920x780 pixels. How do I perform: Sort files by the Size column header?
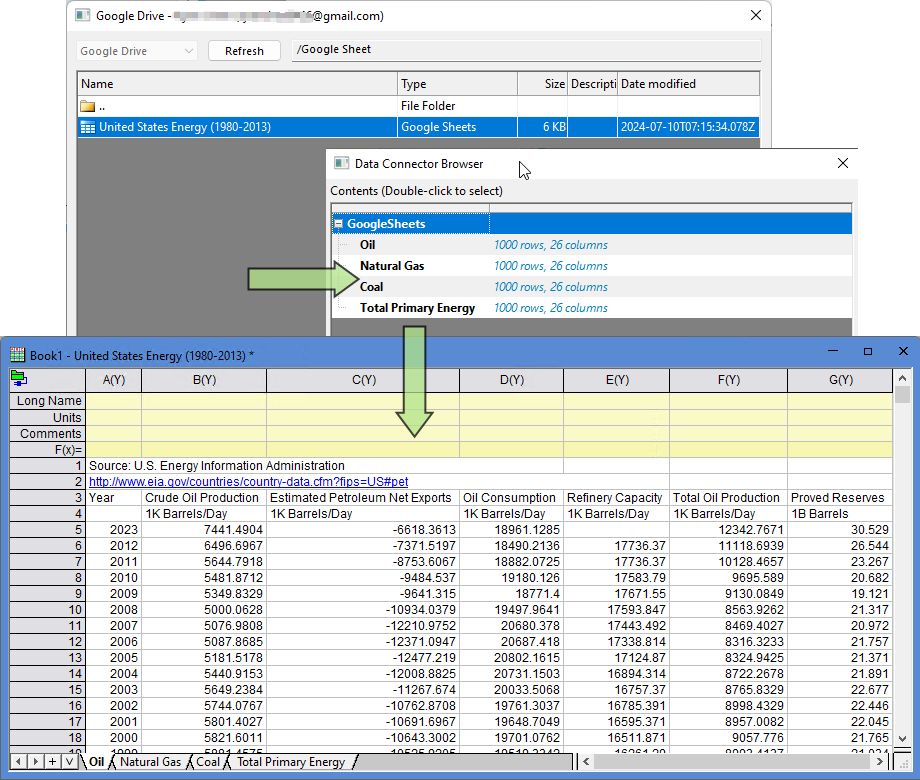click(x=543, y=84)
